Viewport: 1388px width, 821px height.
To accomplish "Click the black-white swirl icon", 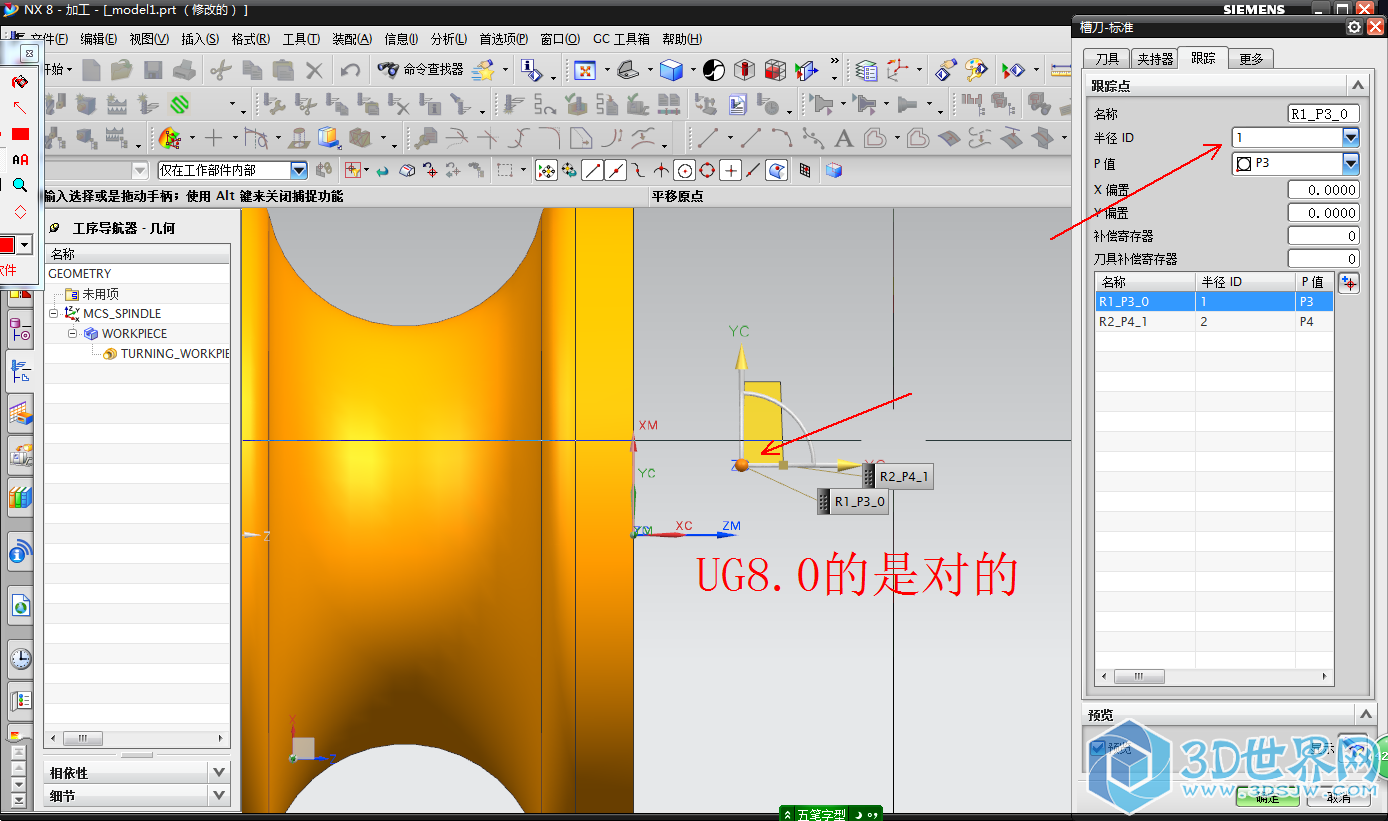I will coord(714,70).
